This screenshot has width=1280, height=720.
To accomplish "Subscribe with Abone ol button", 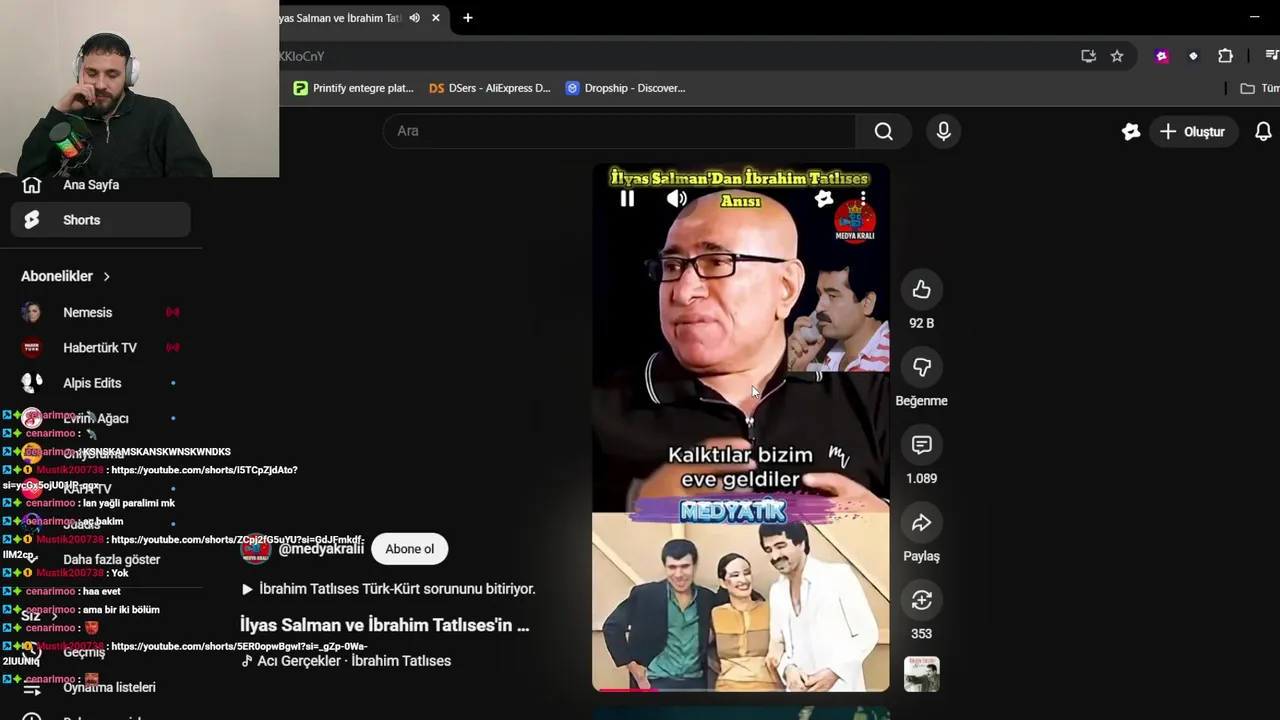I will click(410, 549).
